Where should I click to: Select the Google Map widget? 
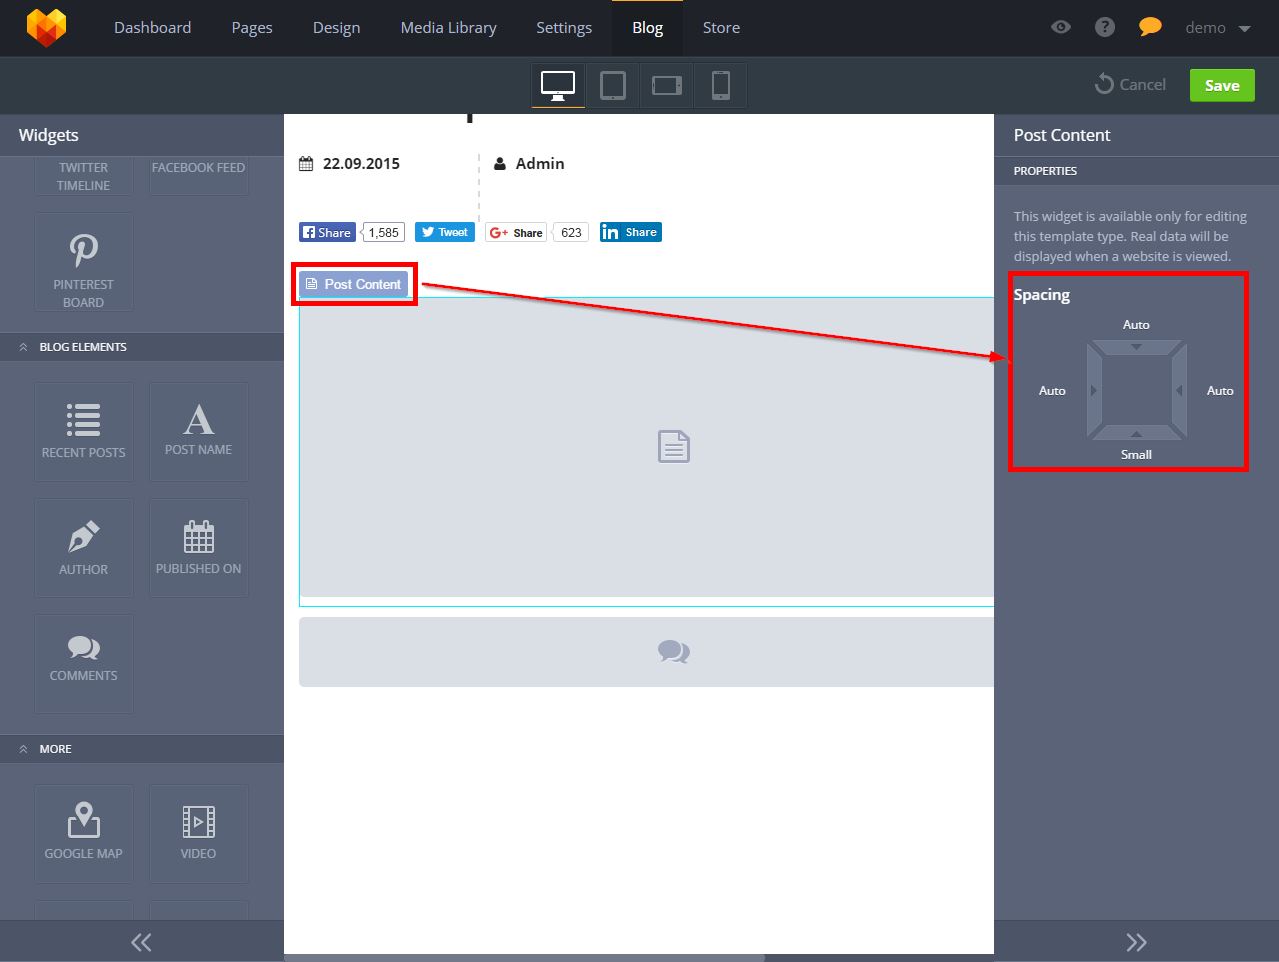click(x=84, y=834)
